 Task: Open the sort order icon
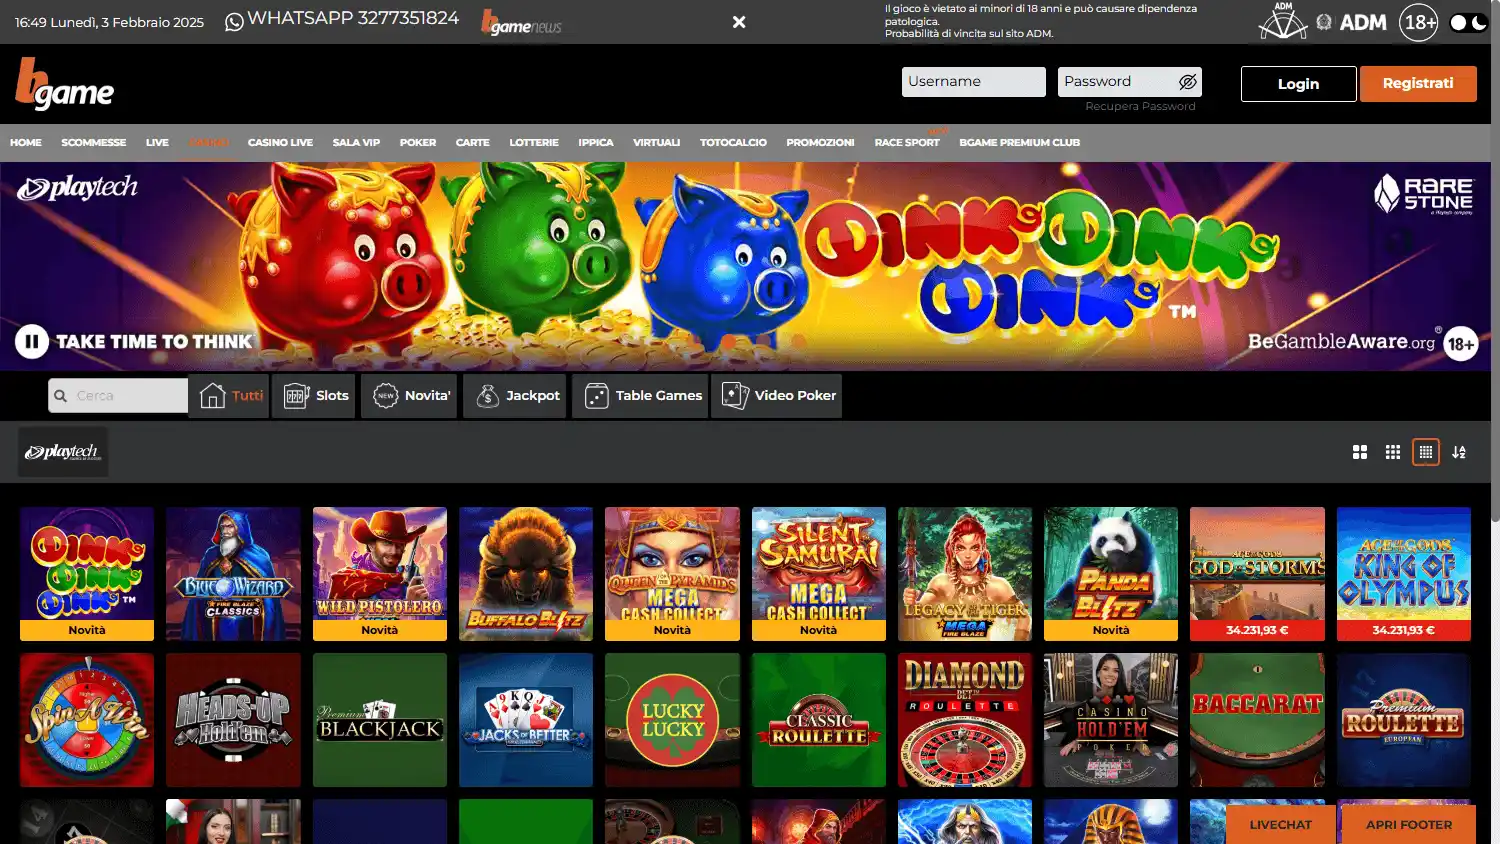click(x=1459, y=452)
